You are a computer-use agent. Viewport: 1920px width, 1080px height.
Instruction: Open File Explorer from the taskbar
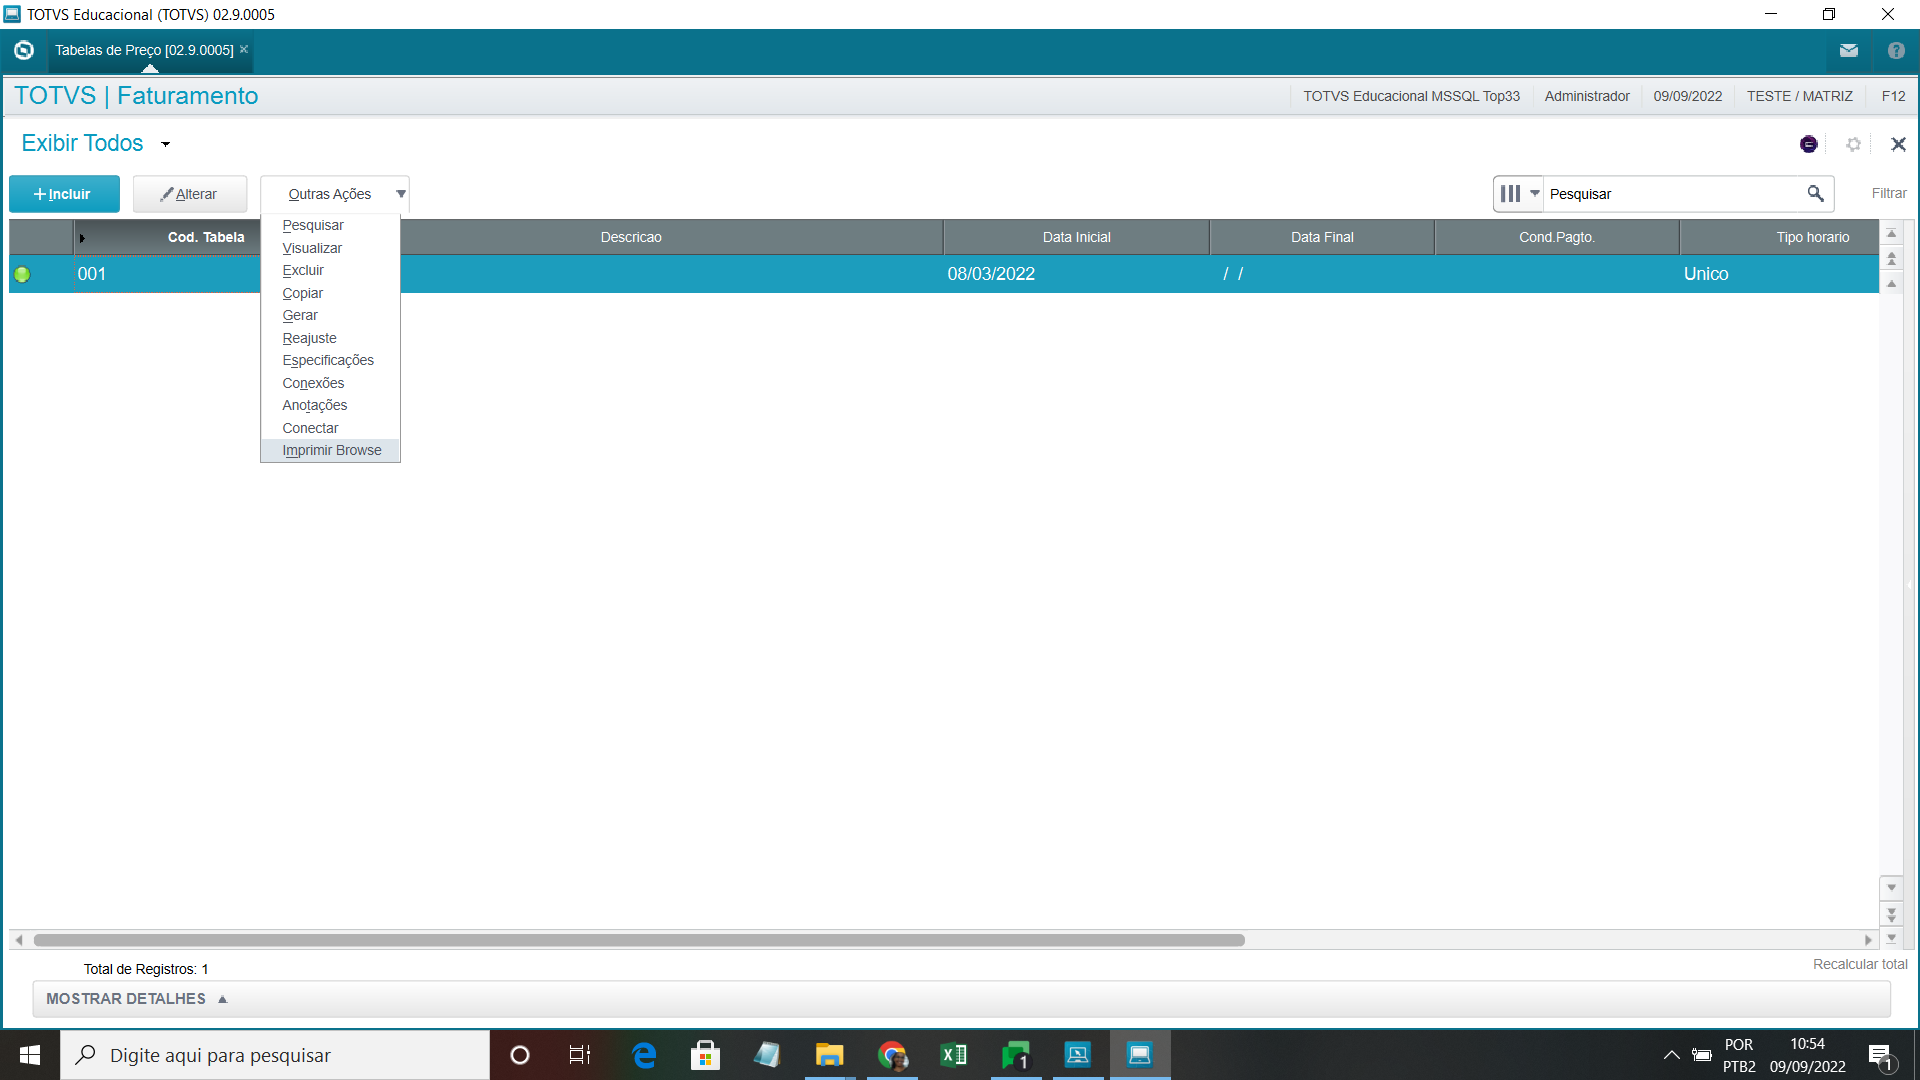tap(829, 1055)
